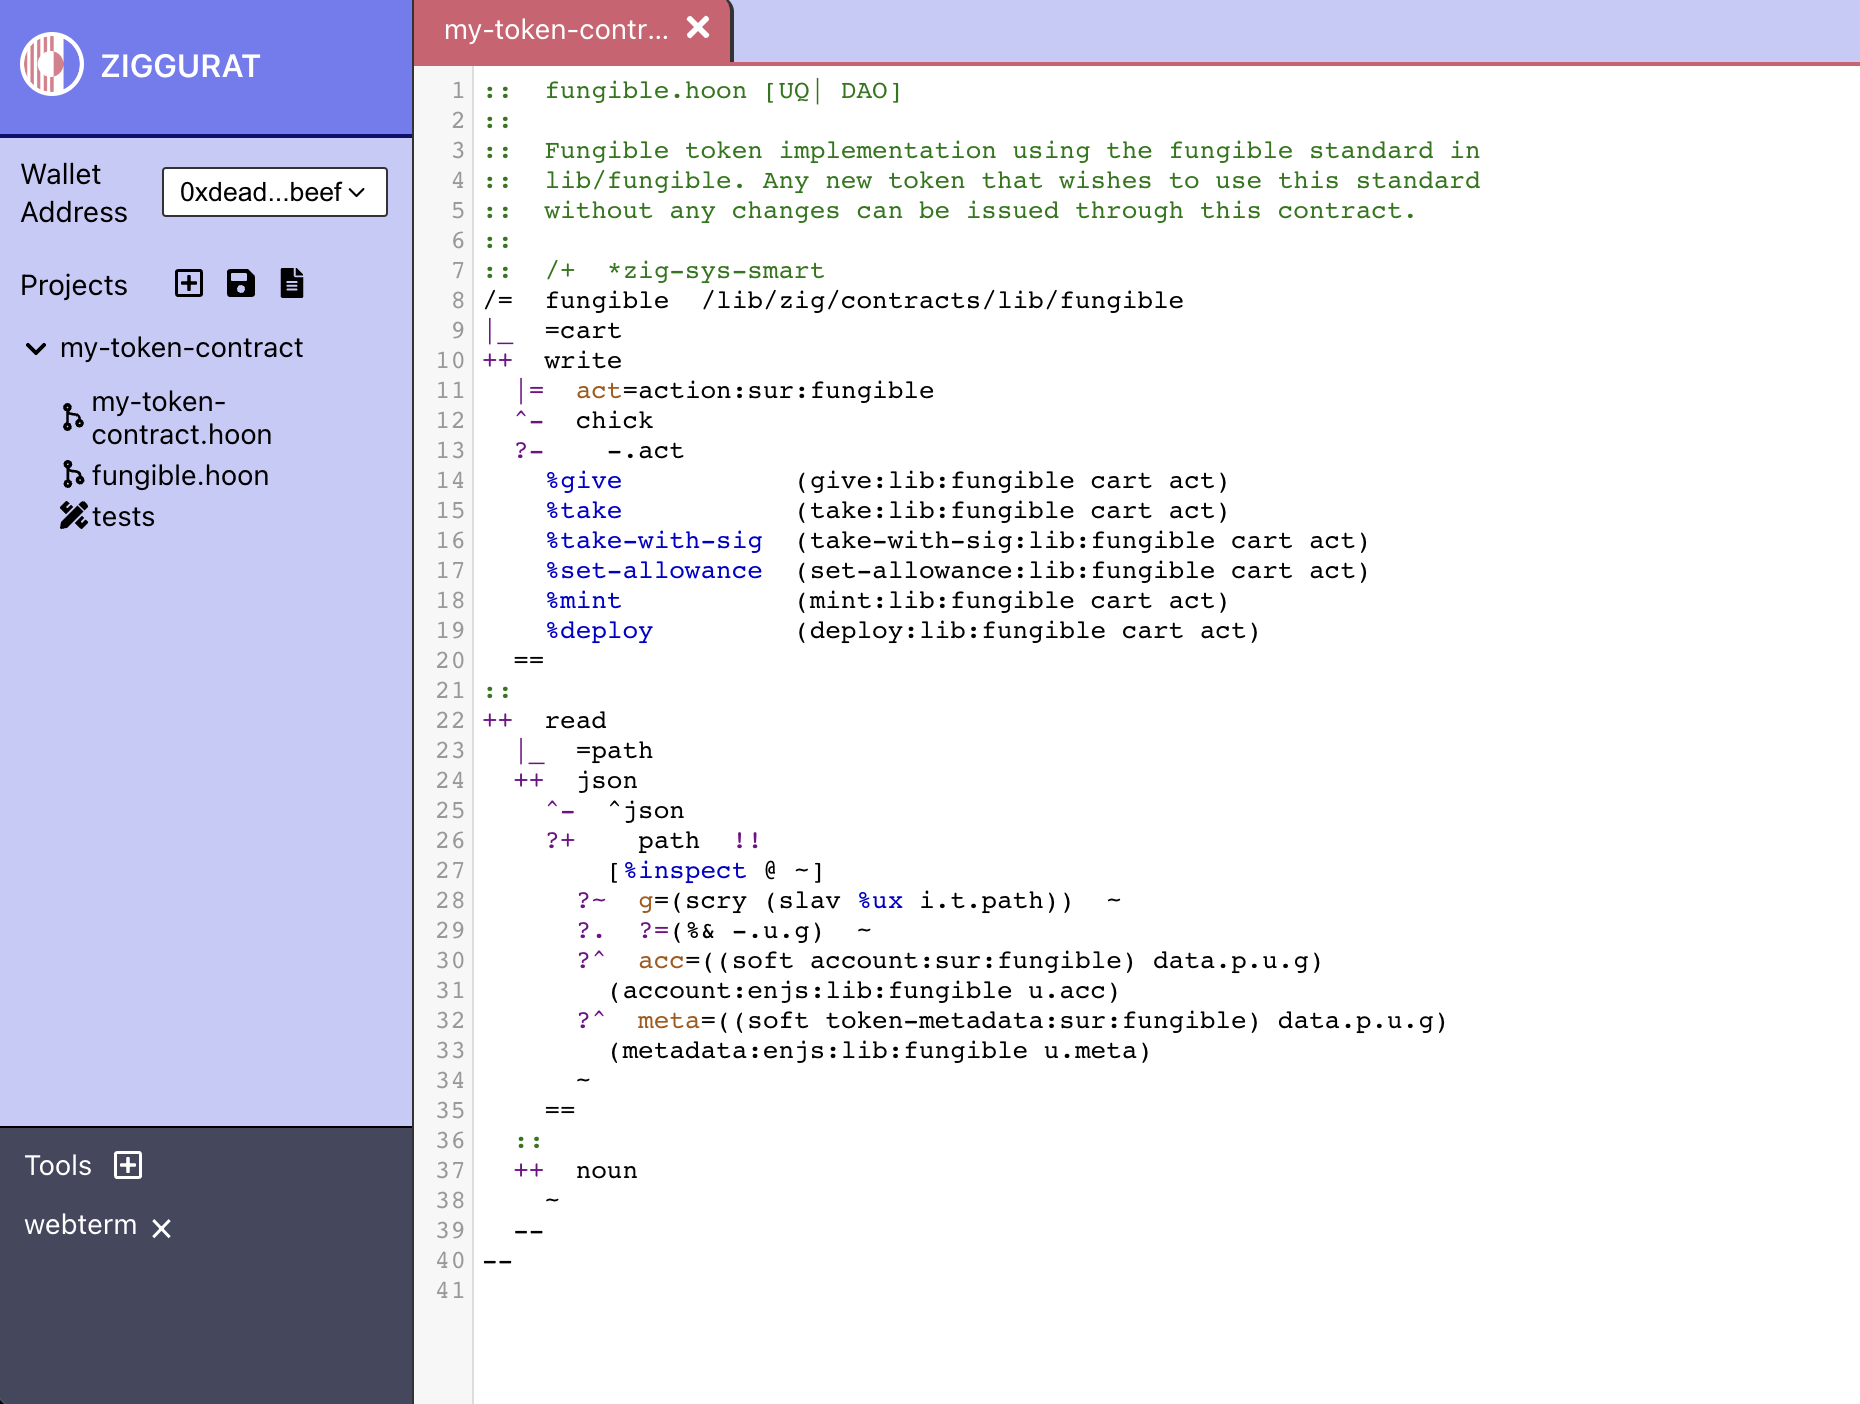
Task: Click line number 22 in gutter
Action: [x=450, y=720]
